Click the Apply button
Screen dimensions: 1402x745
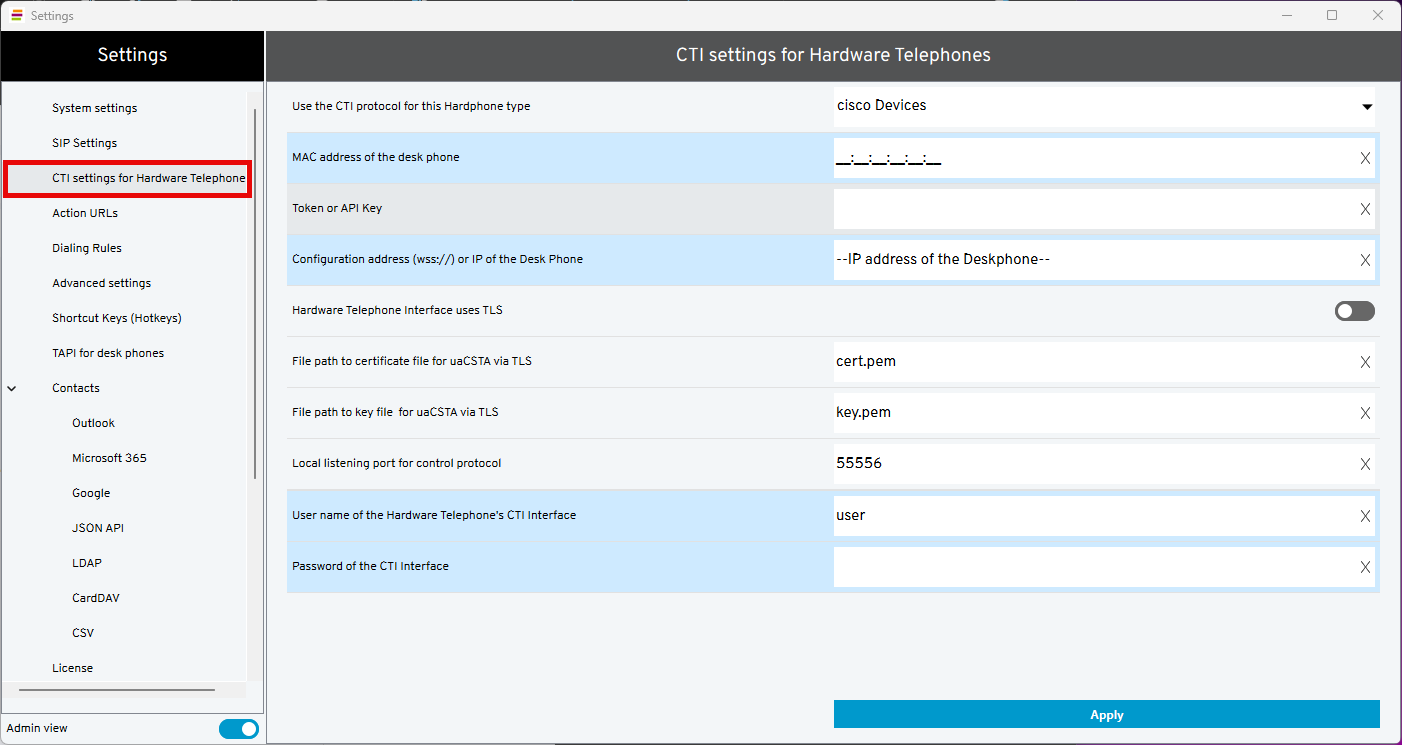tap(1106, 715)
